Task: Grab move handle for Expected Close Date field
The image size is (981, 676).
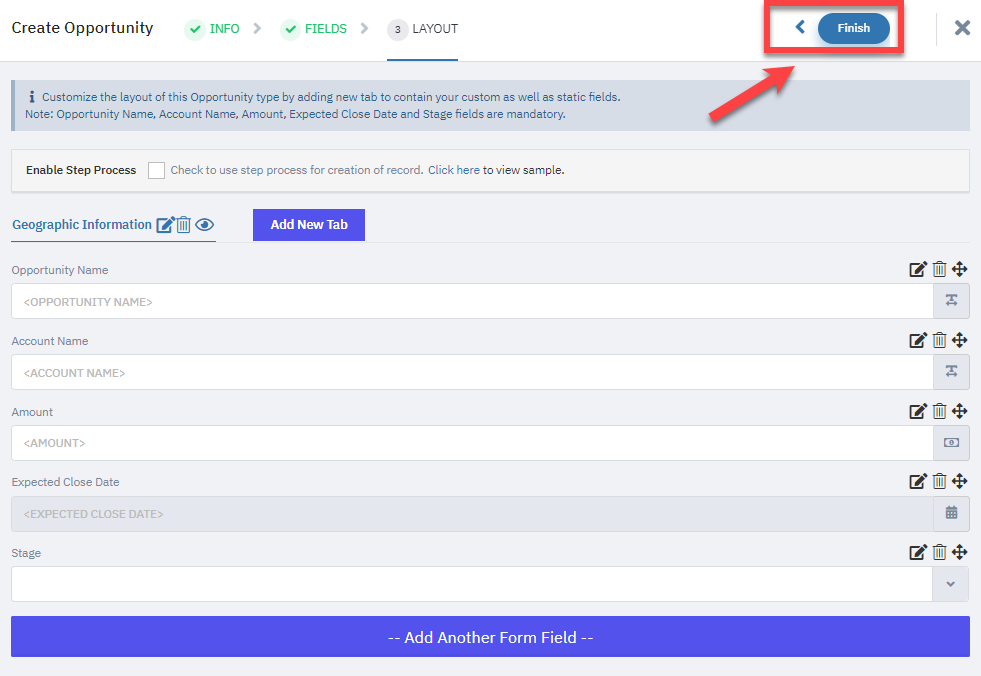Action: click(960, 481)
